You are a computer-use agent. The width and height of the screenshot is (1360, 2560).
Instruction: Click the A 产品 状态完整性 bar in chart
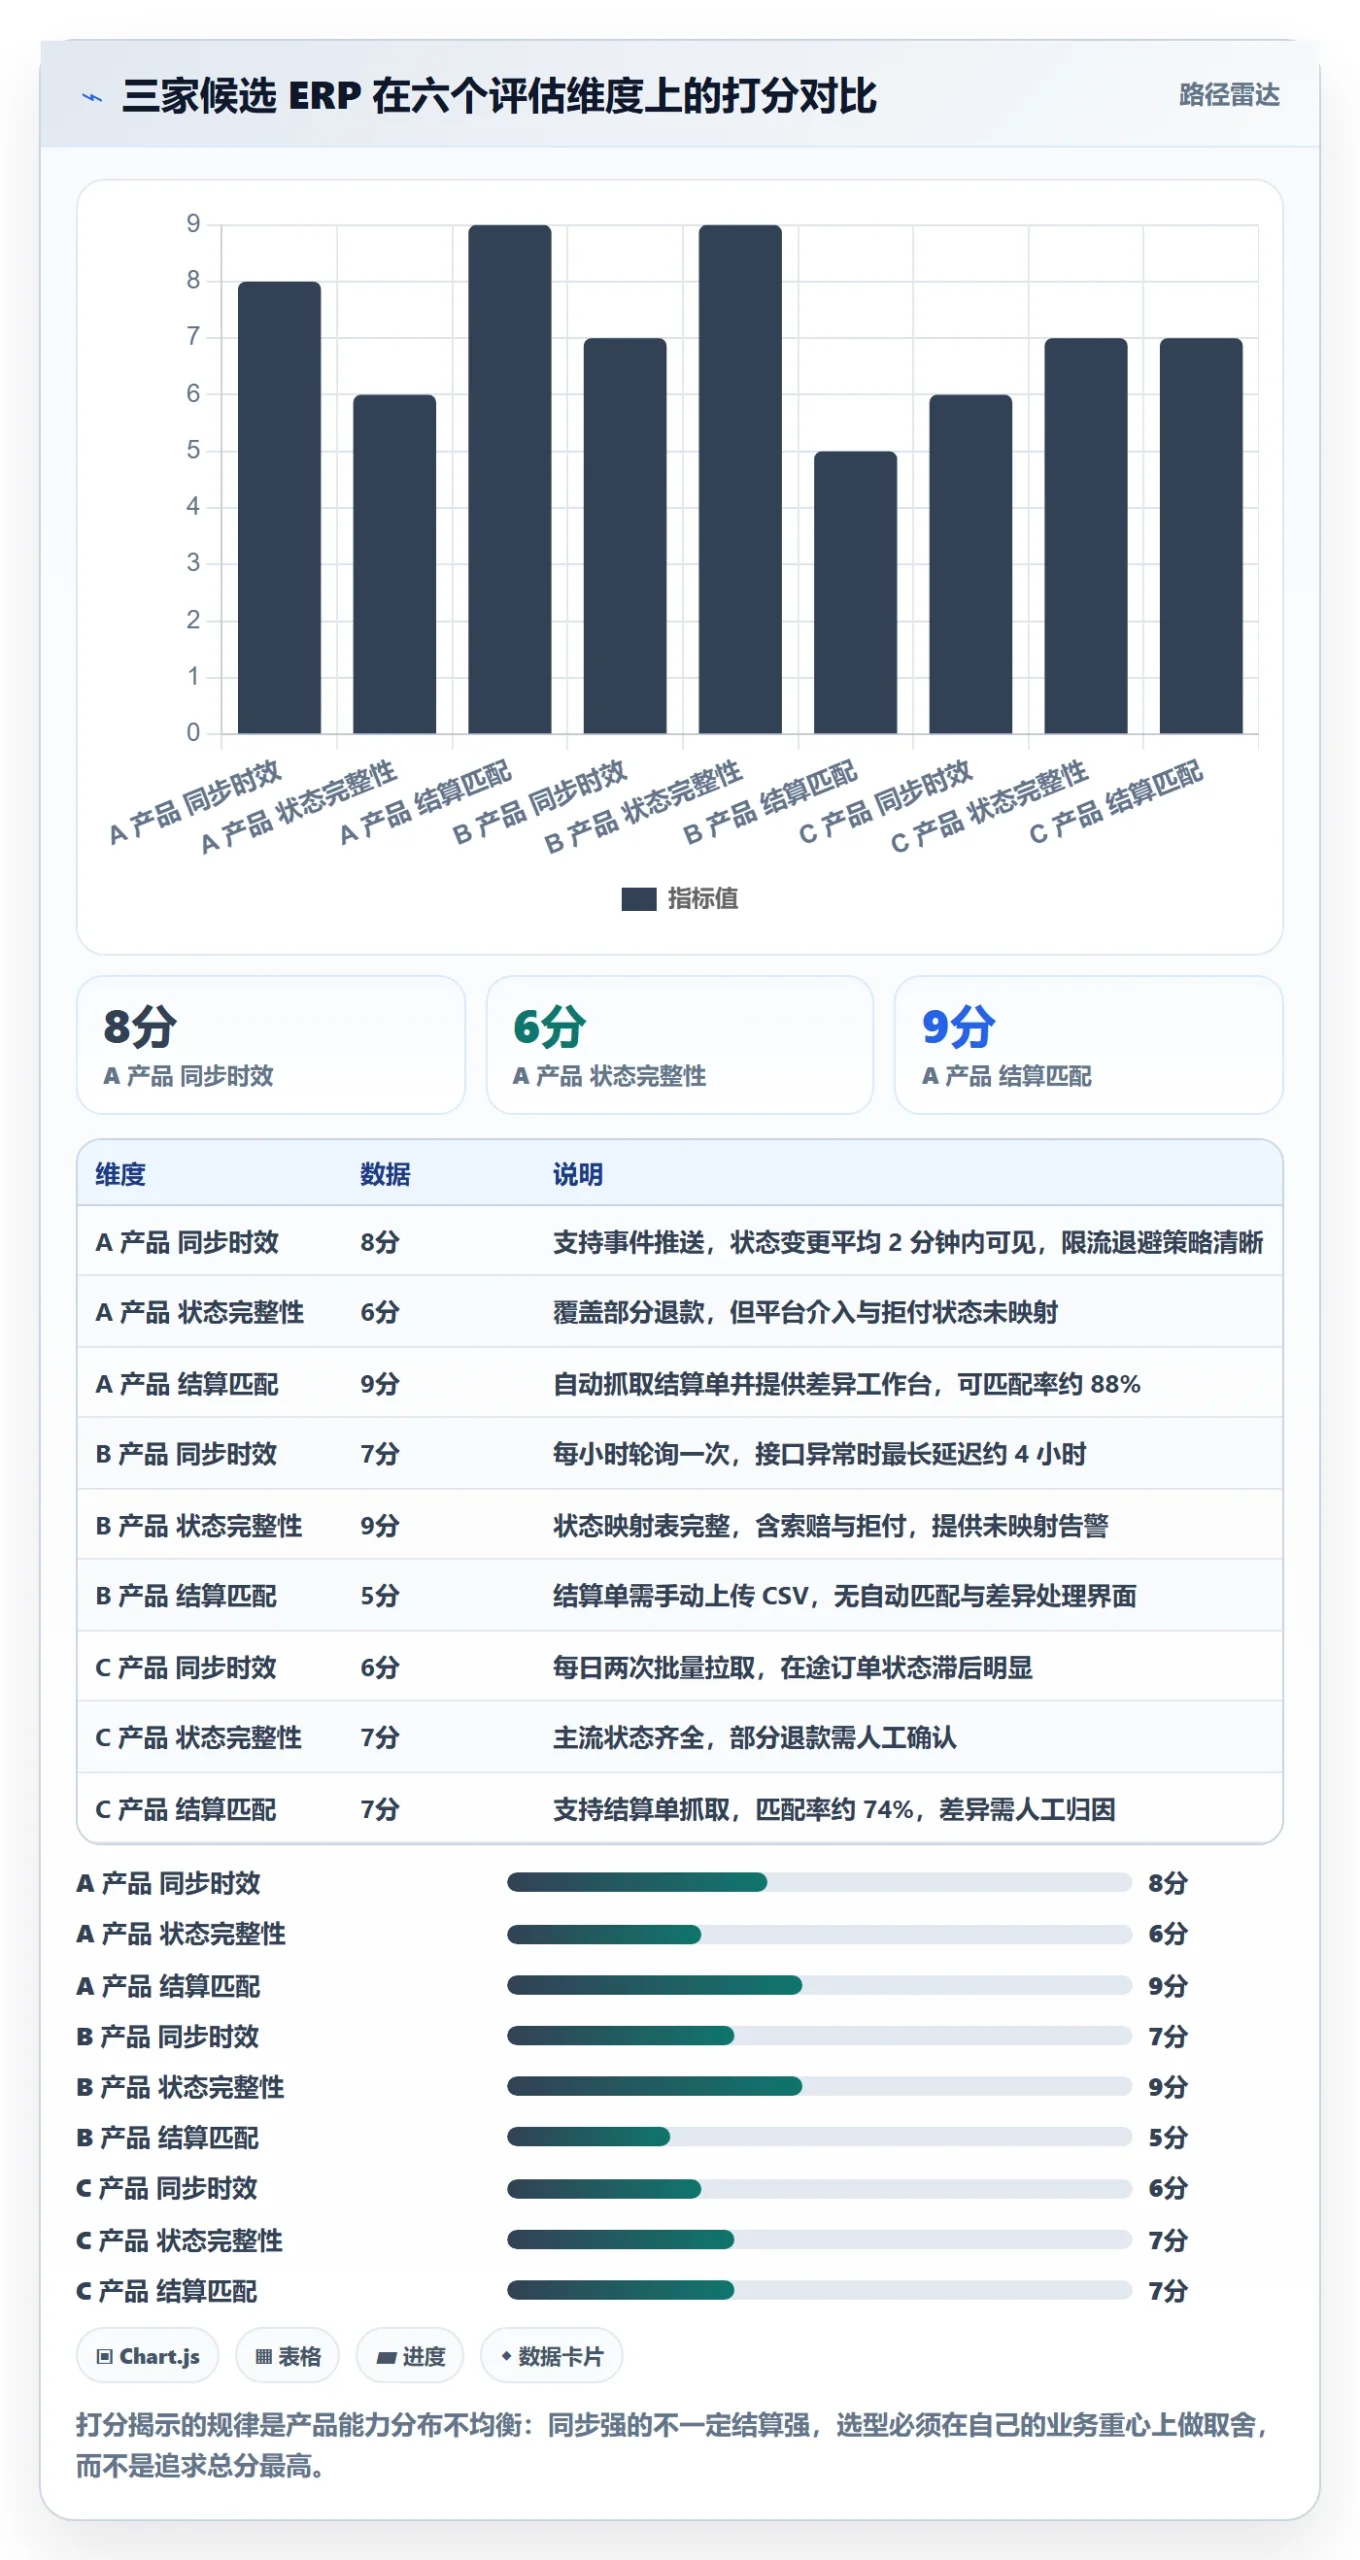[x=394, y=564]
